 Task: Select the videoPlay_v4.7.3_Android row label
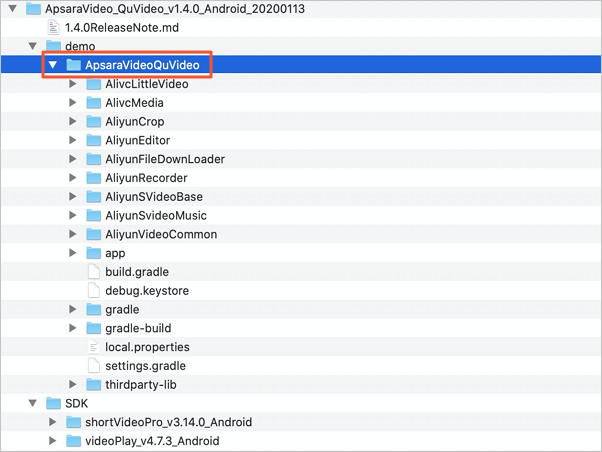click(x=152, y=441)
